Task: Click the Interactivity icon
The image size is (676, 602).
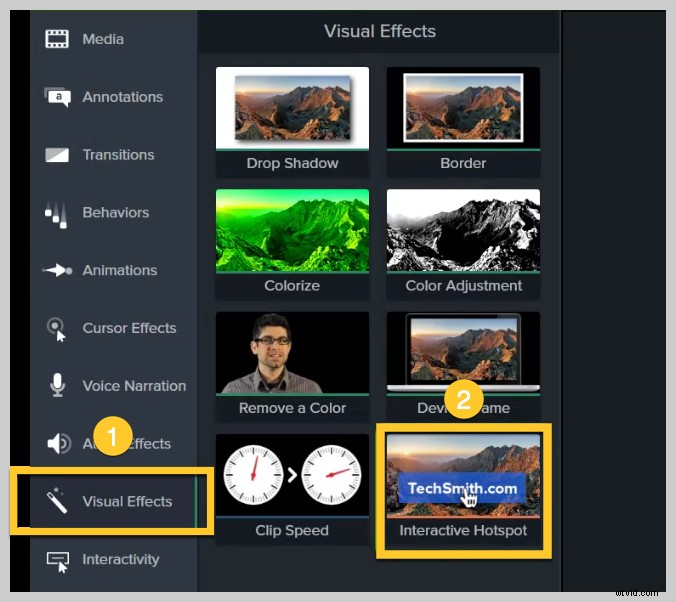Action: click(58, 562)
